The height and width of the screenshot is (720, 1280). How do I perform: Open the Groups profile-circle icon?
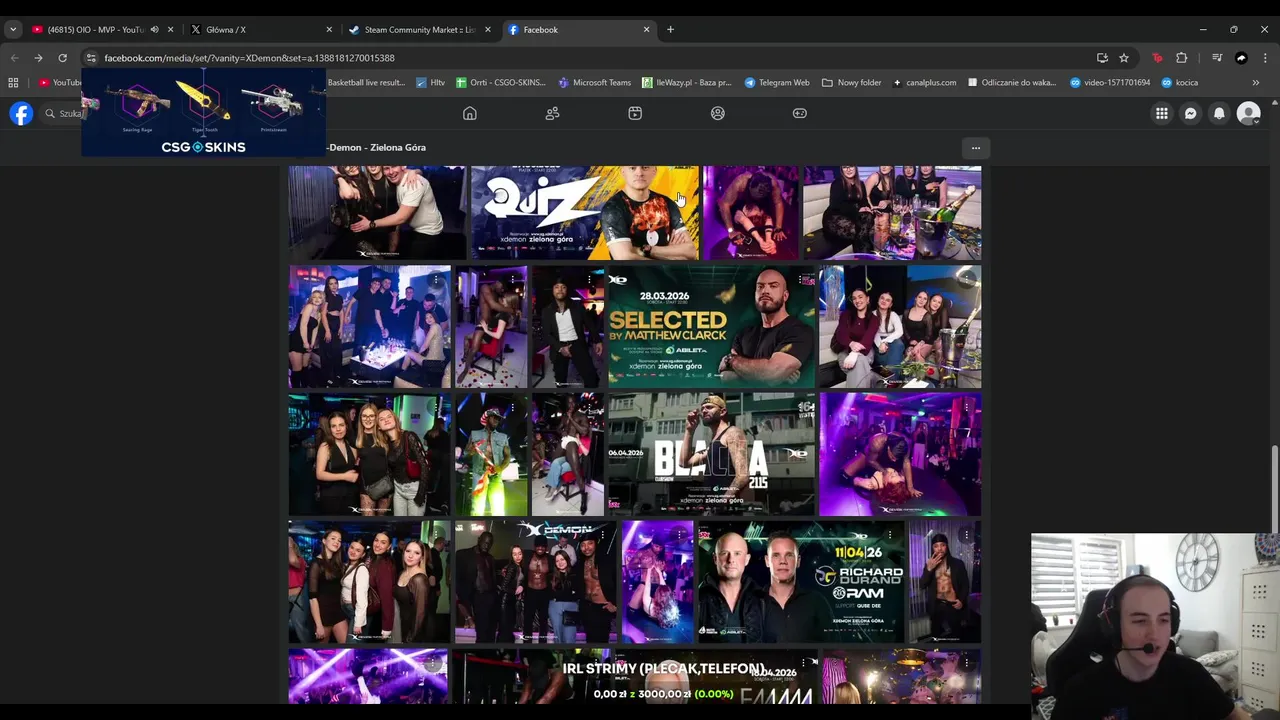[x=718, y=113]
